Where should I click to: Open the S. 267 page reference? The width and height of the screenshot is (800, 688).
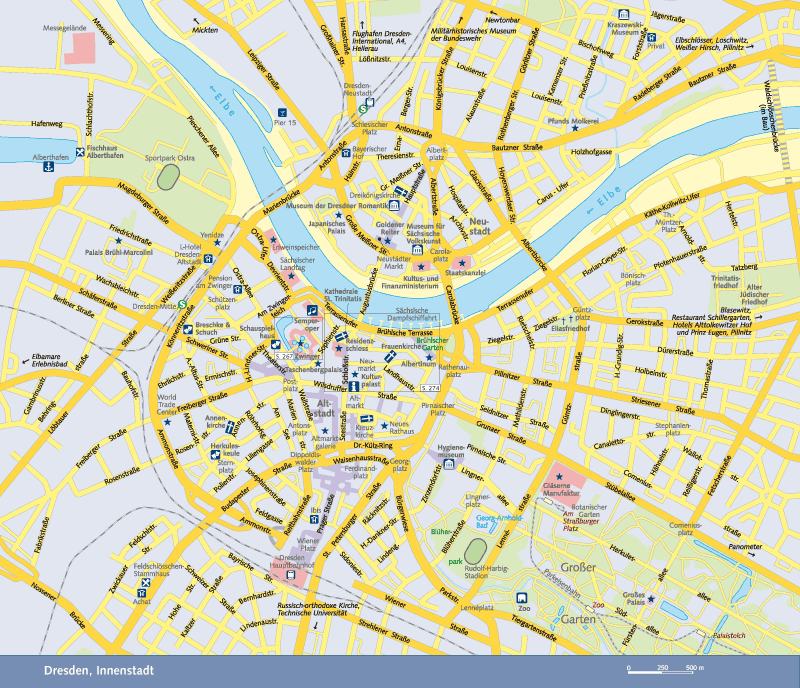pyautogui.click(x=284, y=355)
